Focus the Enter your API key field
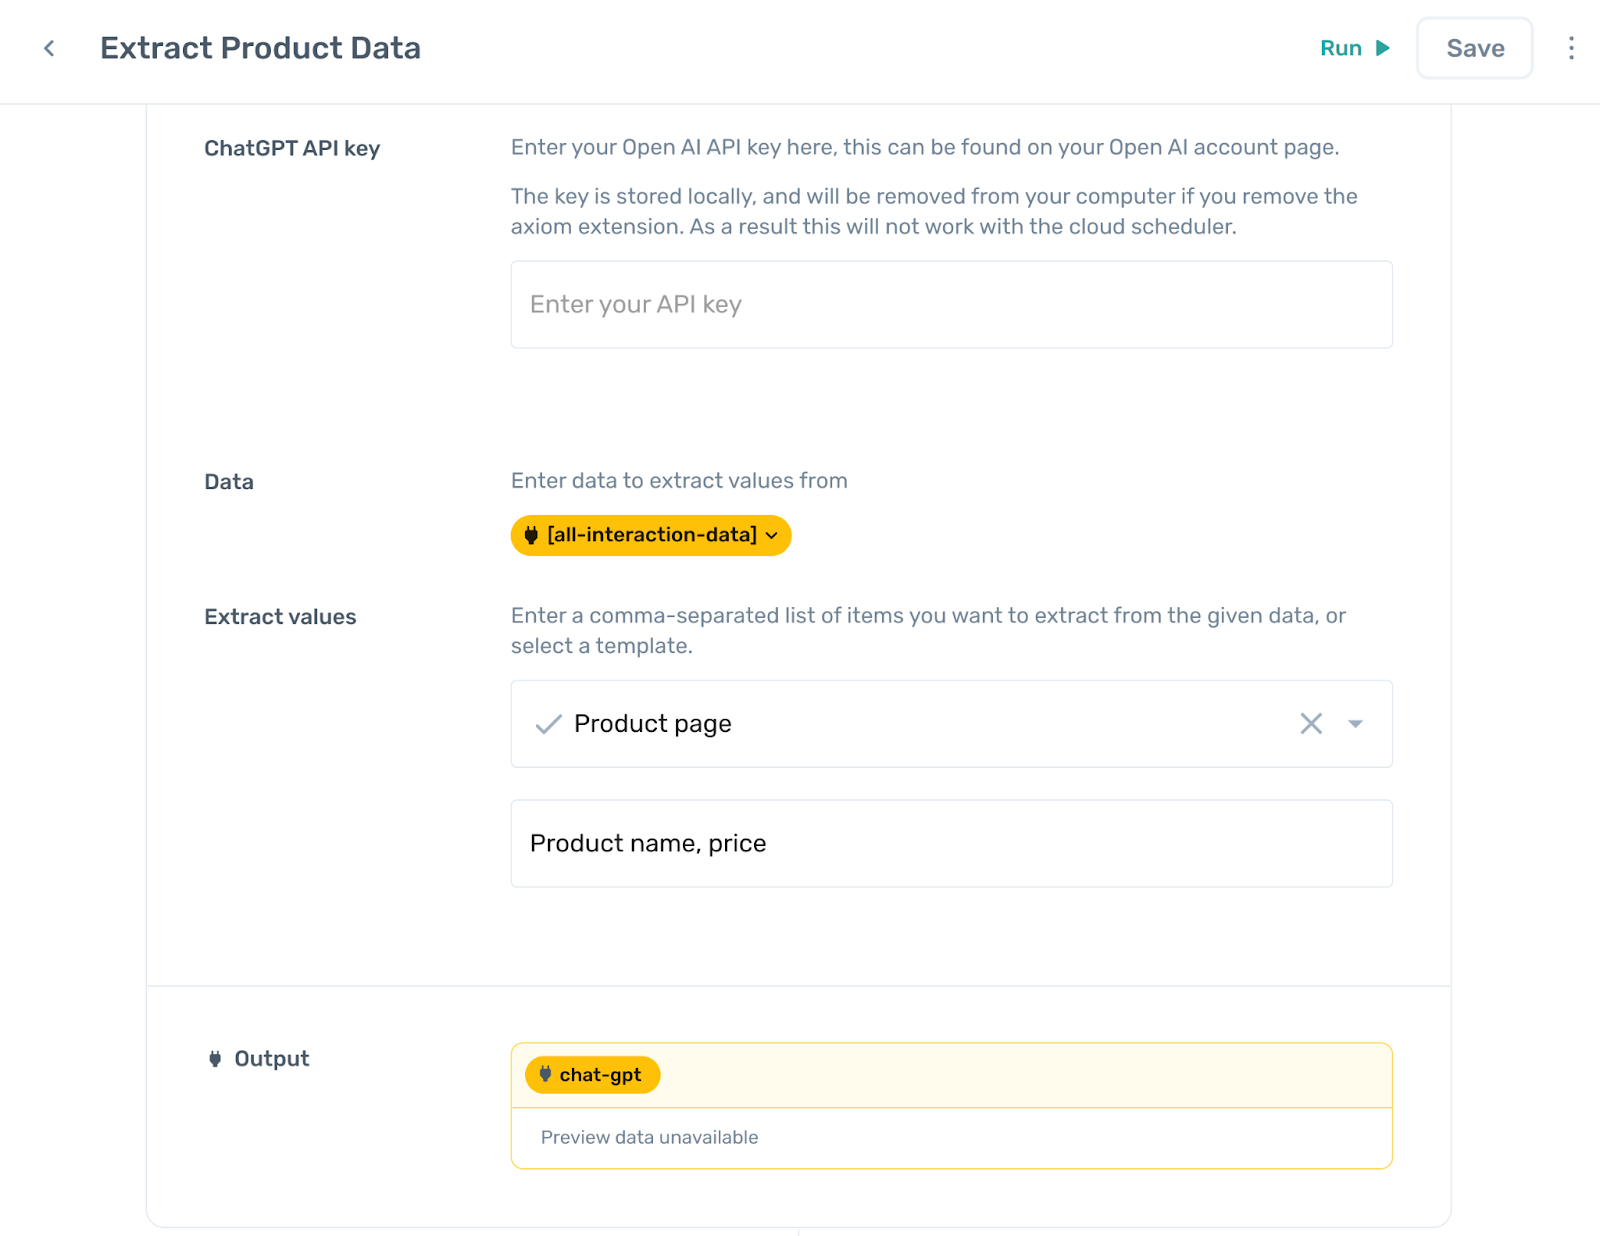This screenshot has height=1236, width=1600. pos(950,304)
